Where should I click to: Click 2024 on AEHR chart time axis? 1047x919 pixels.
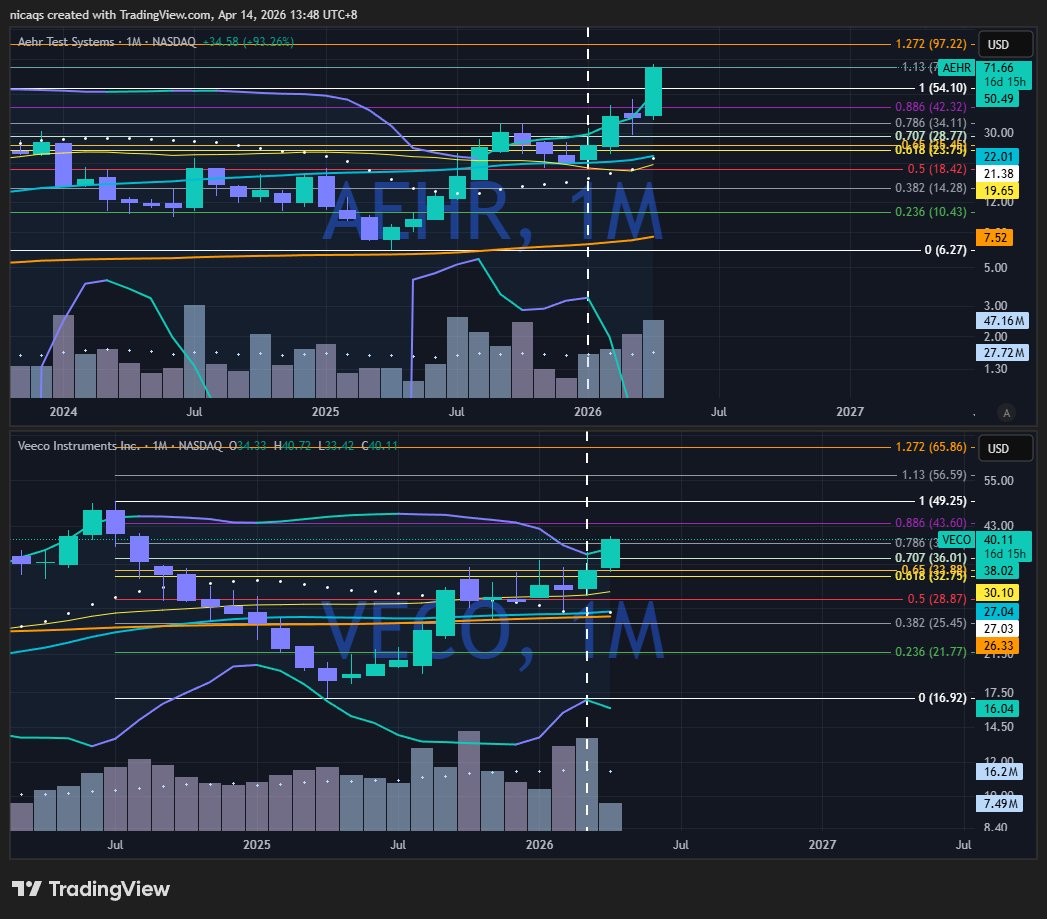(x=63, y=412)
